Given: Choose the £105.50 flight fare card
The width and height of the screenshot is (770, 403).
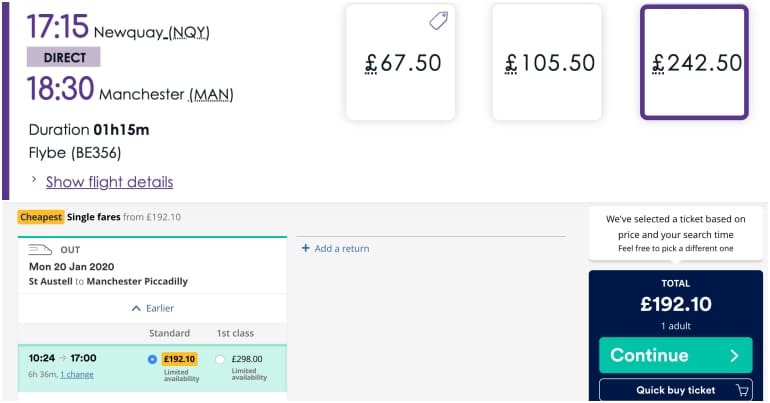Looking at the screenshot, I should pyautogui.click(x=547, y=62).
